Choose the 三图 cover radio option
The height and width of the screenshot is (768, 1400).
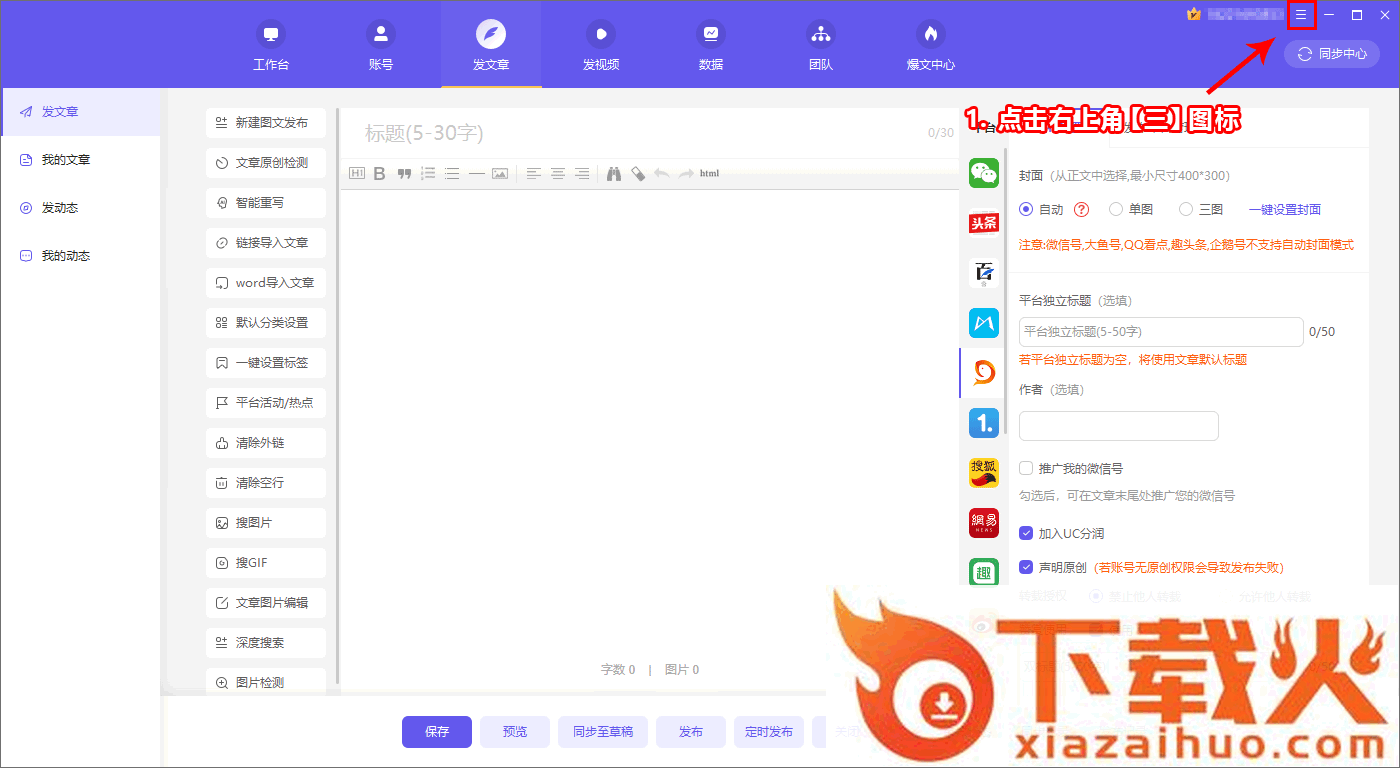[1186, 210]
